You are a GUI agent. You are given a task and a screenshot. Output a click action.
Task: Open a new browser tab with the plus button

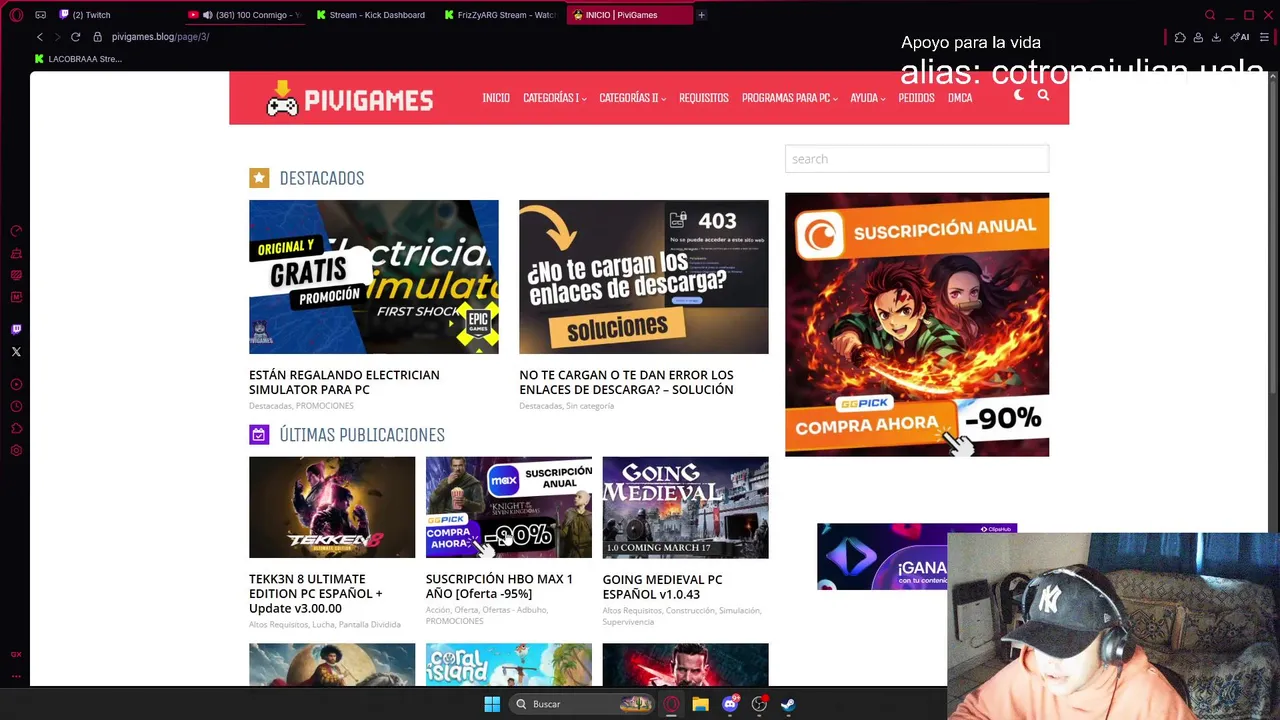pyautogui.click(x=701, y=15)
